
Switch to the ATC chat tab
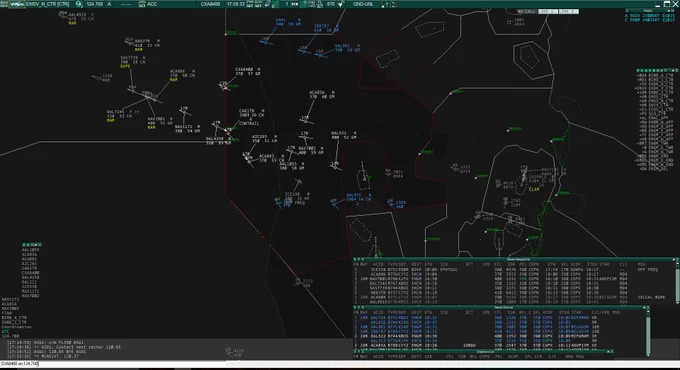5,331
